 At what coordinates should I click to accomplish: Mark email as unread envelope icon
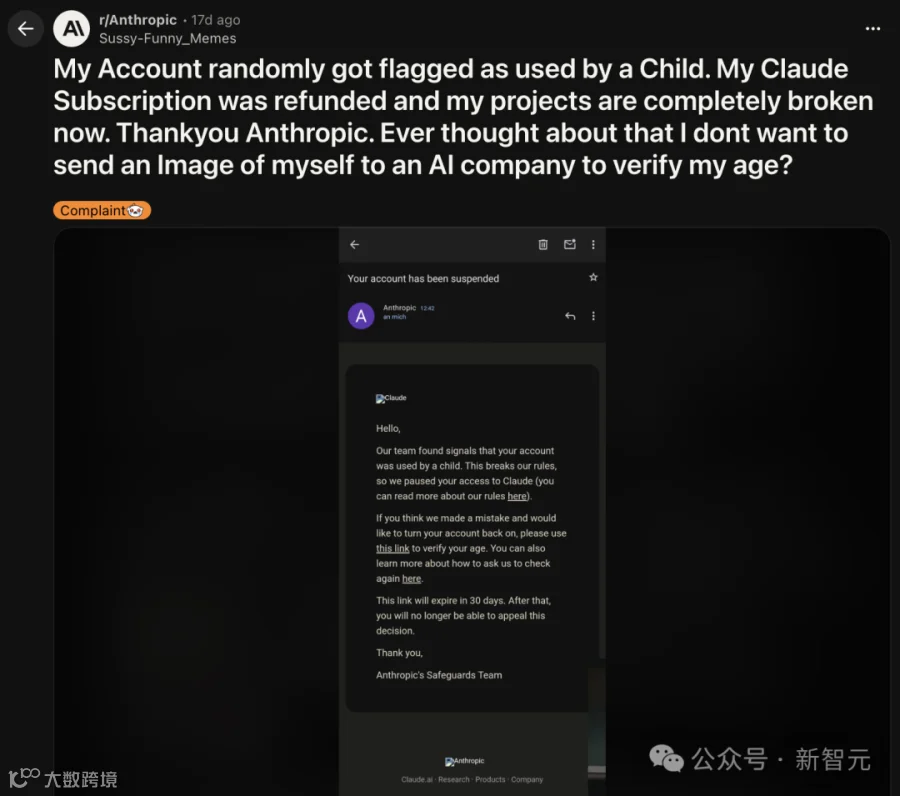coord(569,244)
